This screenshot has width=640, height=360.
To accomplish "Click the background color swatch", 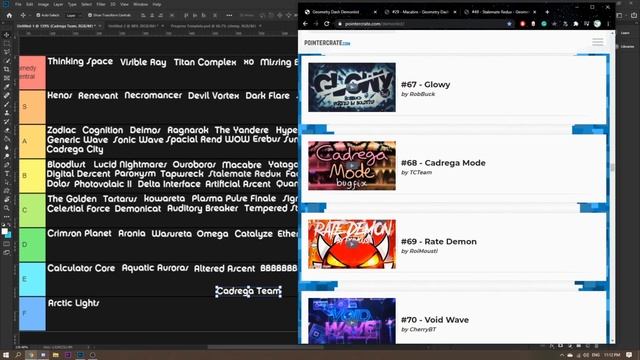I will point(8,235).
